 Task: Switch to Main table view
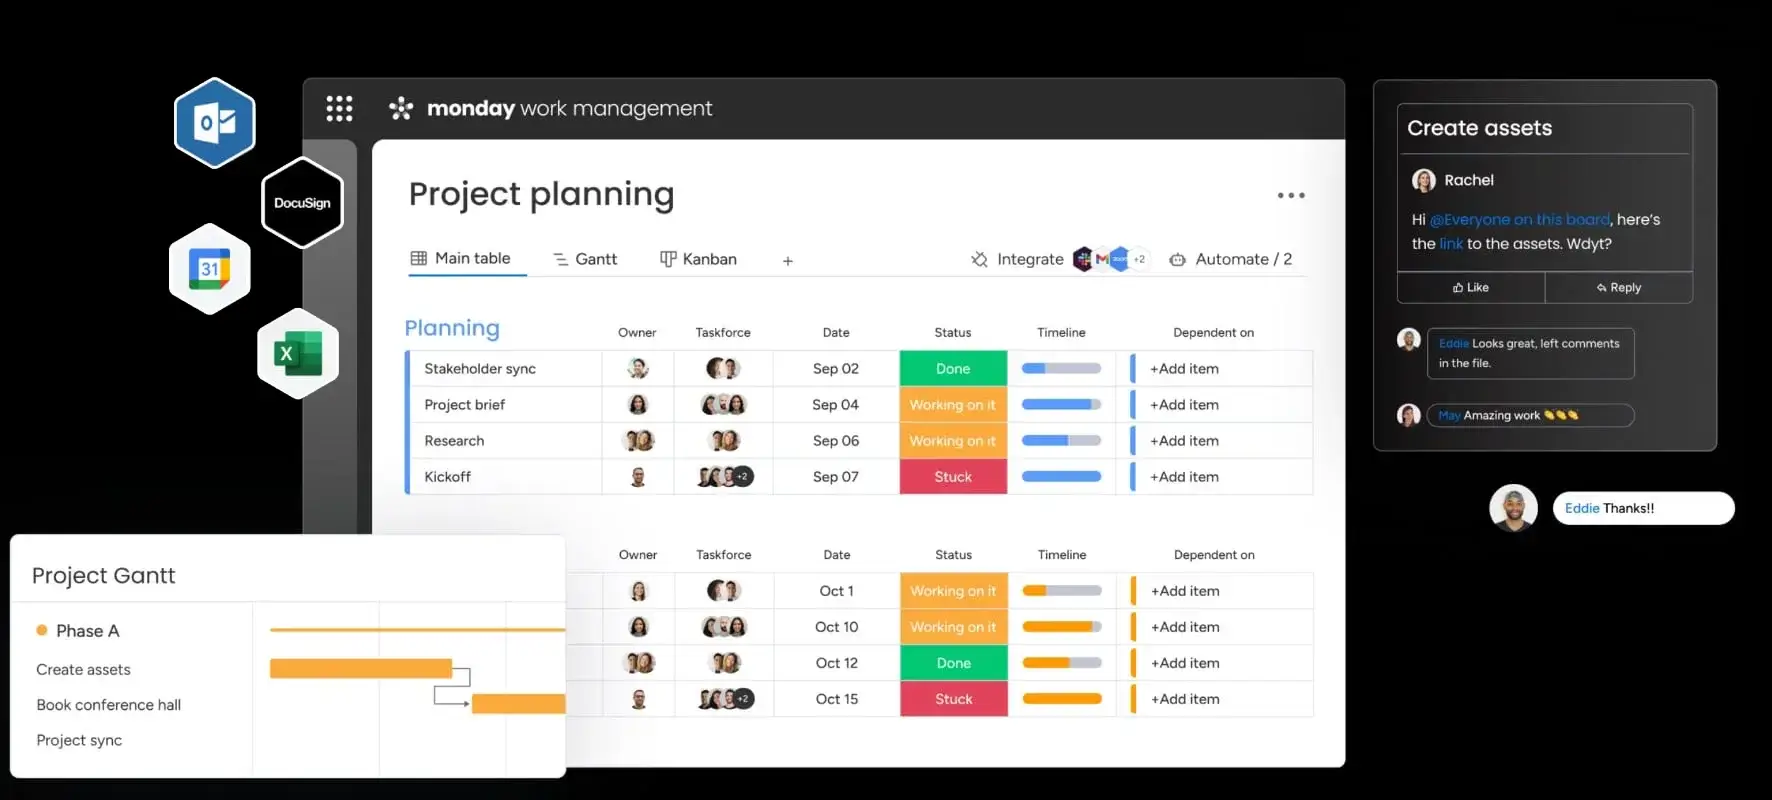(x=461, y=258)
